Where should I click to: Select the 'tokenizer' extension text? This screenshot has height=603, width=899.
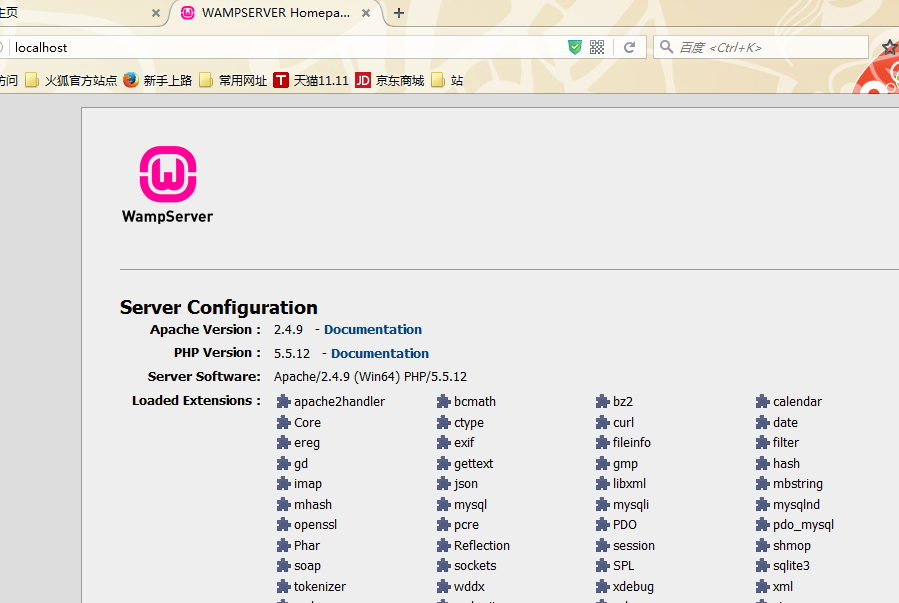click(320, 586)
